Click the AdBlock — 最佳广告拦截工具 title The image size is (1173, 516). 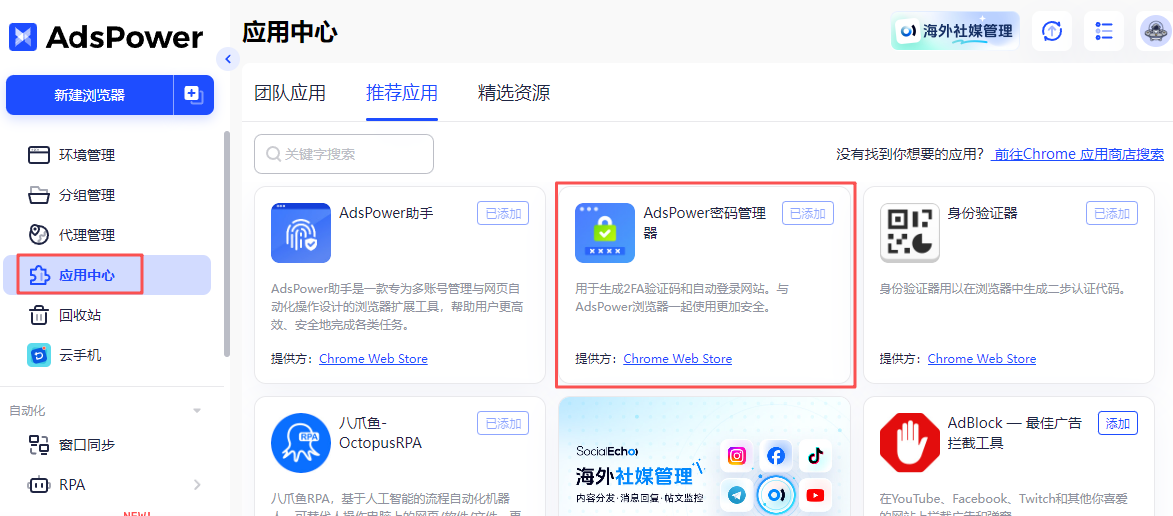[x=1014, y=433]
